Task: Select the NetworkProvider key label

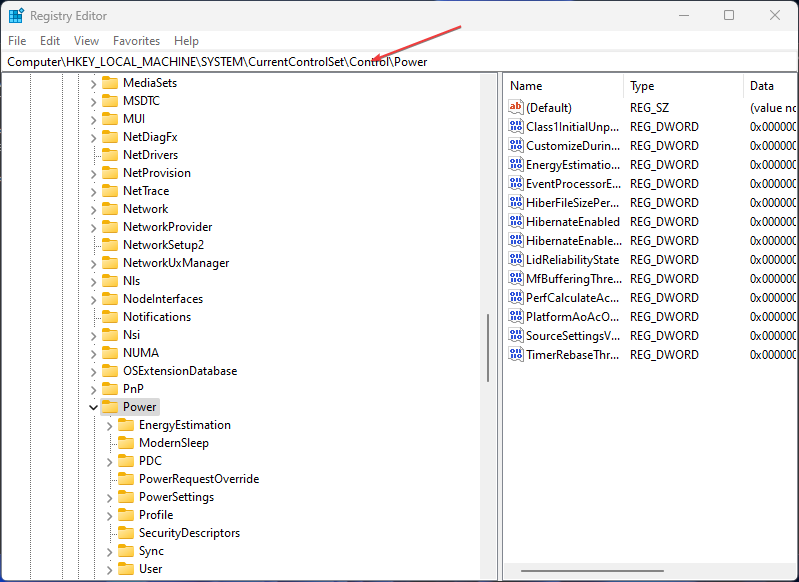Action: pos(168,227)
